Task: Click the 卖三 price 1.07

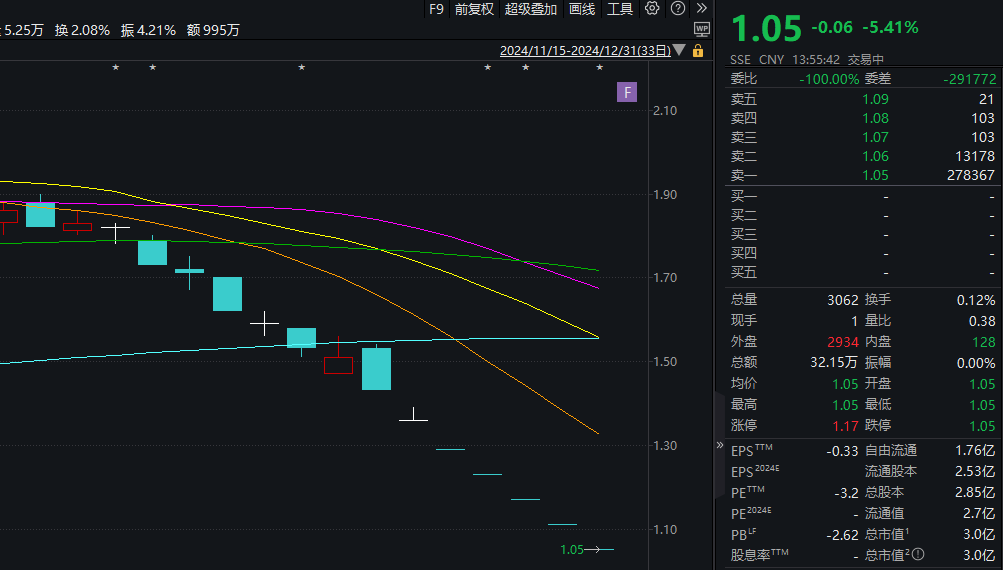Action: (875, 137)
